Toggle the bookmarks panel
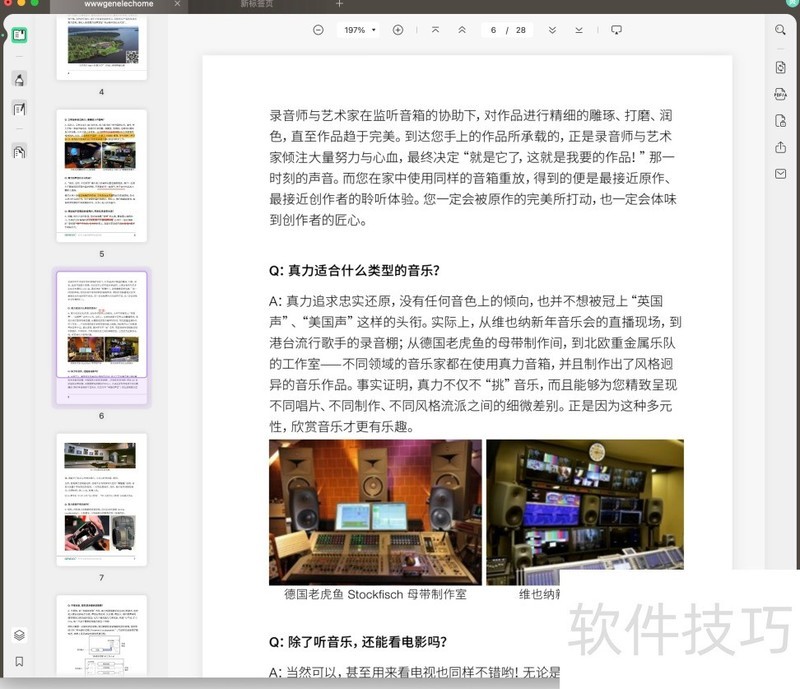The width and height of the screenshot is (800, 689). (x=19, y=661)
